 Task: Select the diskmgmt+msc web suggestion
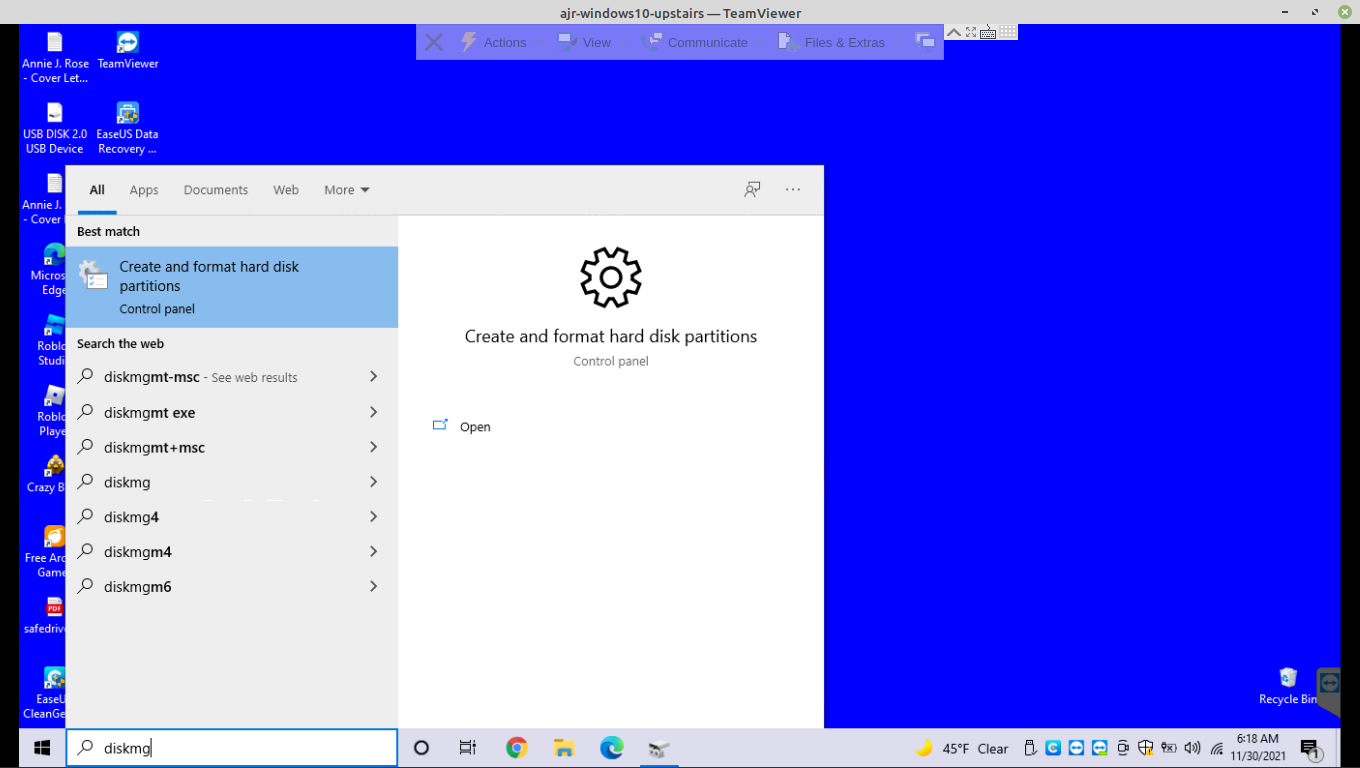point(154,447)
